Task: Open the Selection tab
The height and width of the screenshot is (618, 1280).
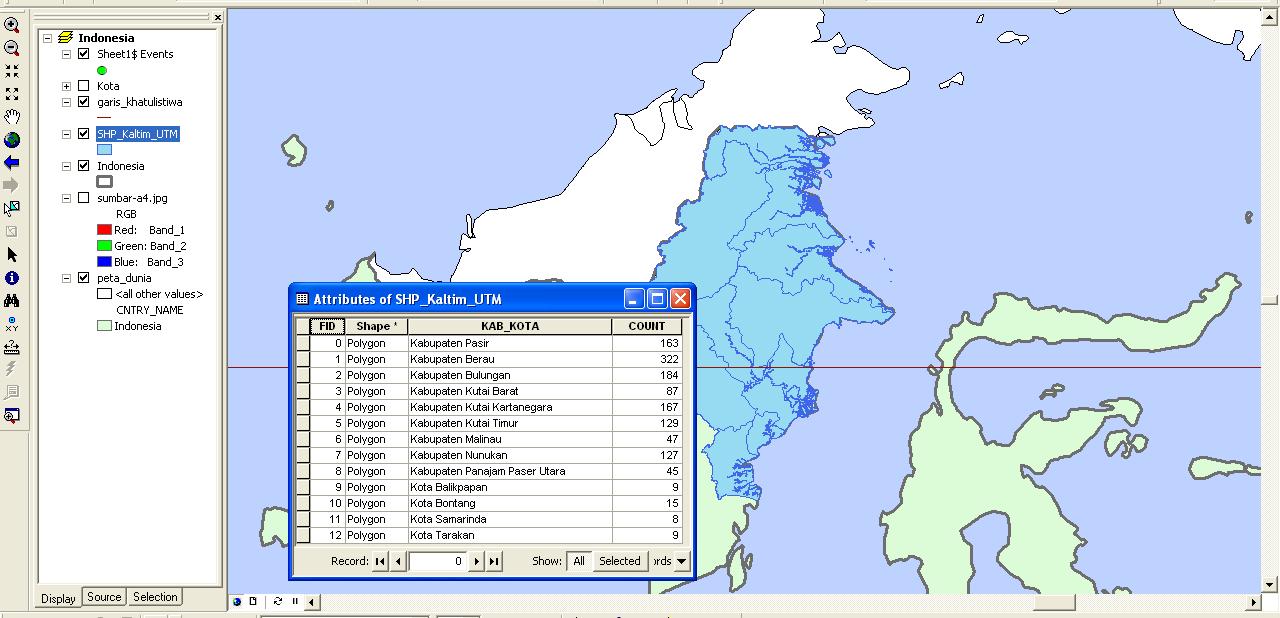Action: (x=155, y=597)
